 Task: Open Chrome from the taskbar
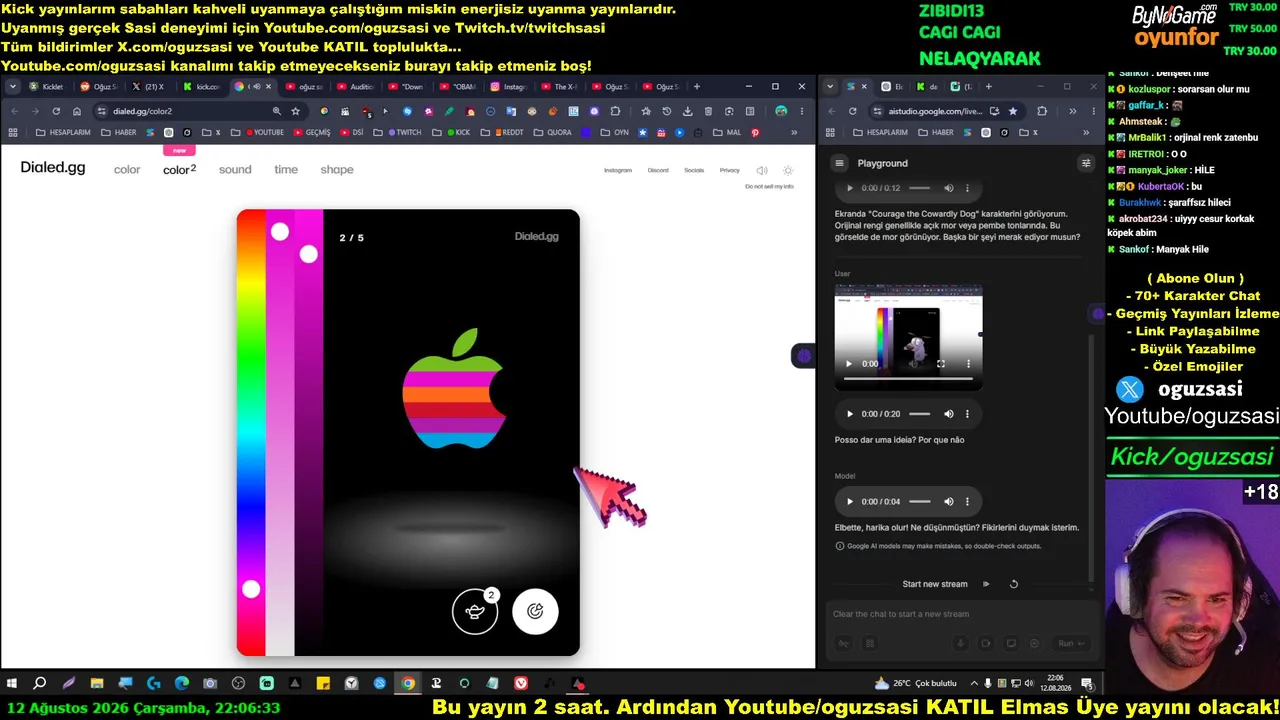click(x=408, y=684)
